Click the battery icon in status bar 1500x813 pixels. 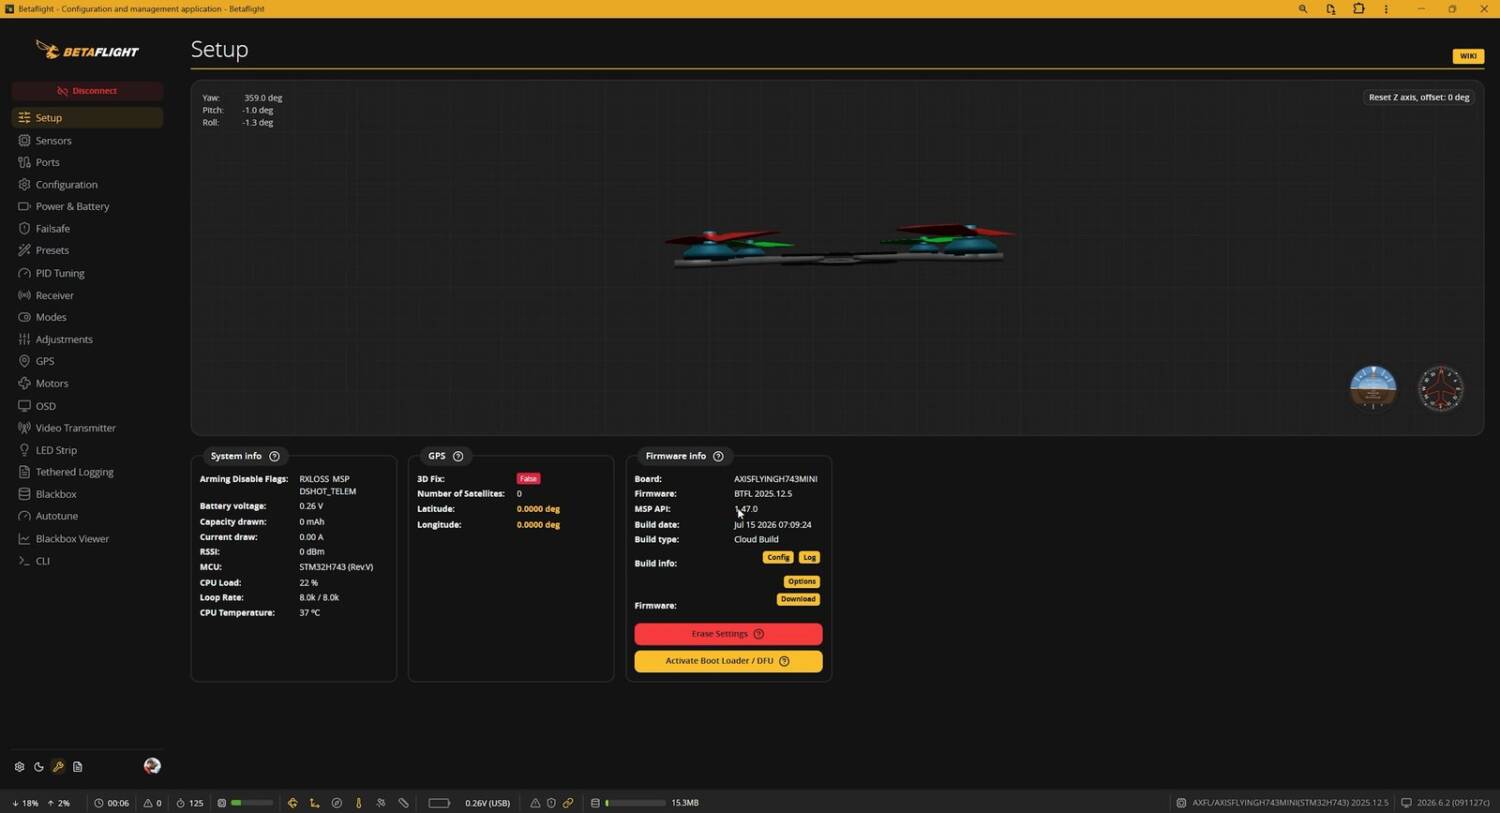click(439, 803)
